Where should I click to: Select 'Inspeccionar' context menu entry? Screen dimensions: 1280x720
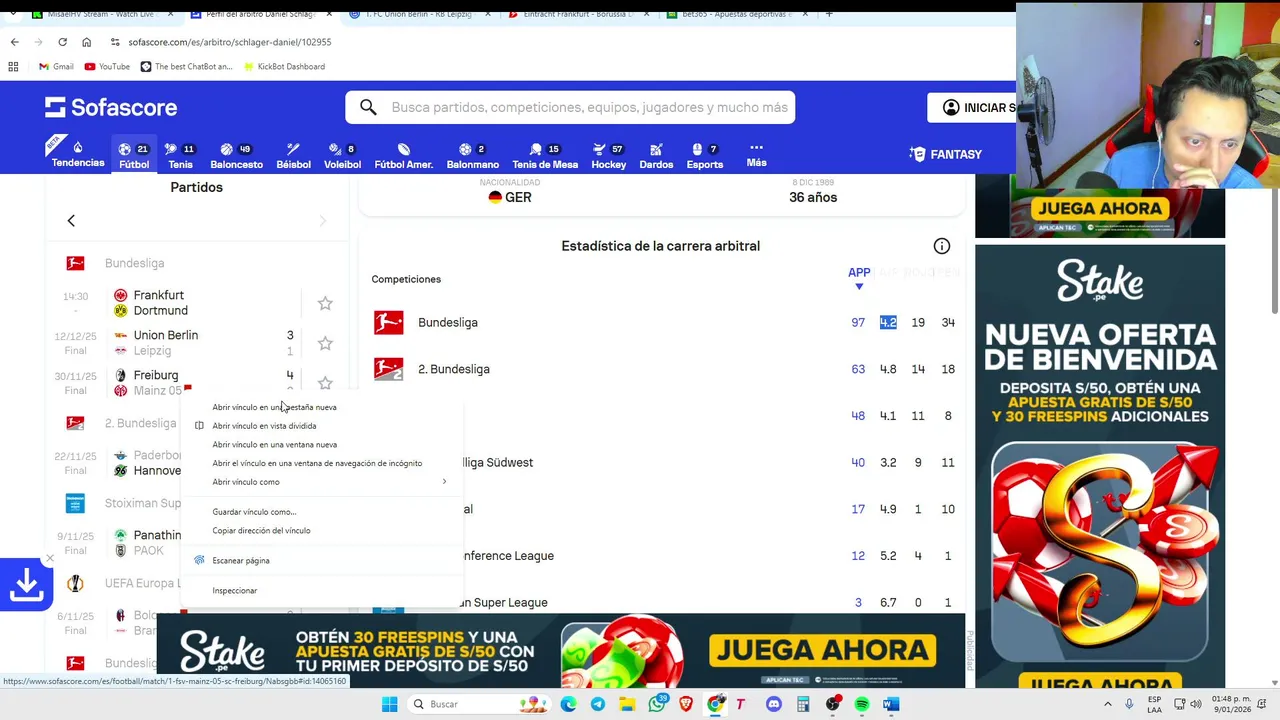pos(322,590)
